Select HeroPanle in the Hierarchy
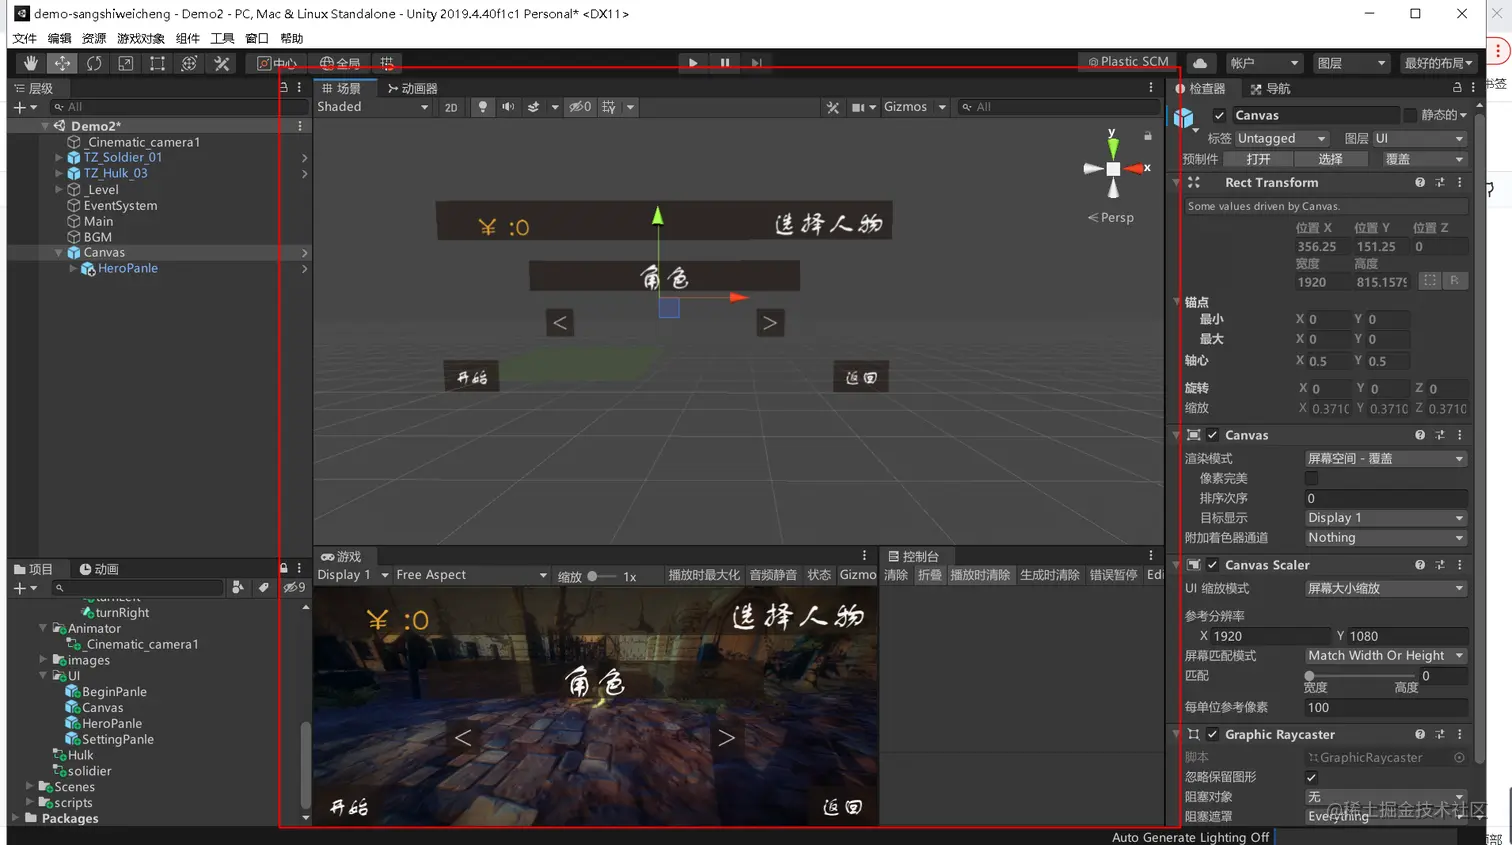The width and height of the screenshot is (1512, 845). pos(128,268)
